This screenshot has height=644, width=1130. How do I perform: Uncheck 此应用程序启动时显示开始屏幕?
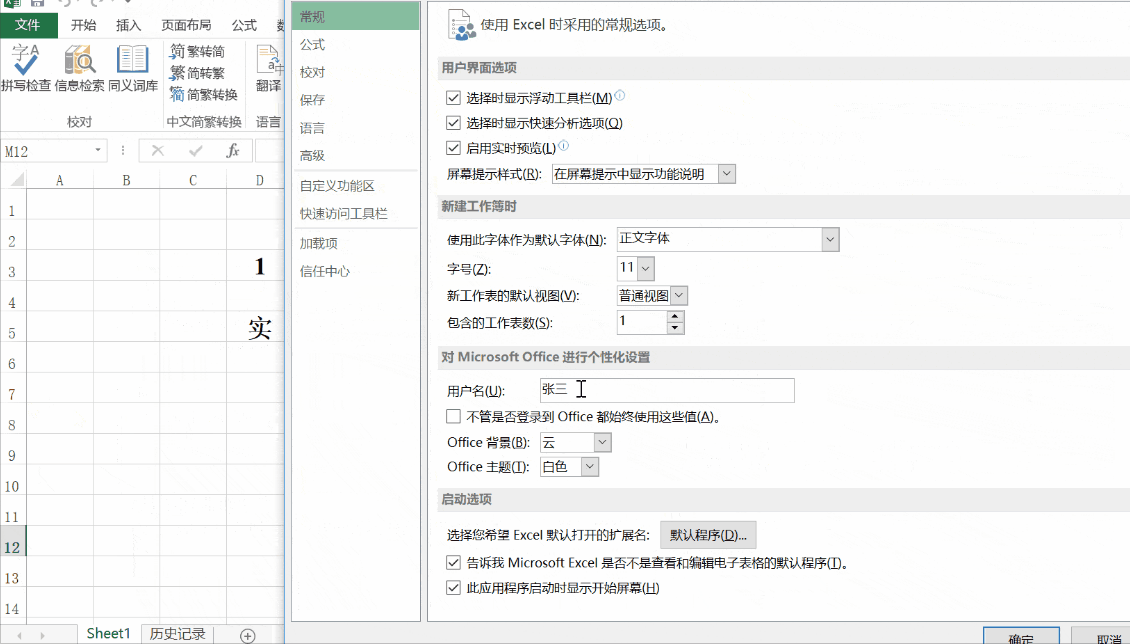click(x=454, y=587)
